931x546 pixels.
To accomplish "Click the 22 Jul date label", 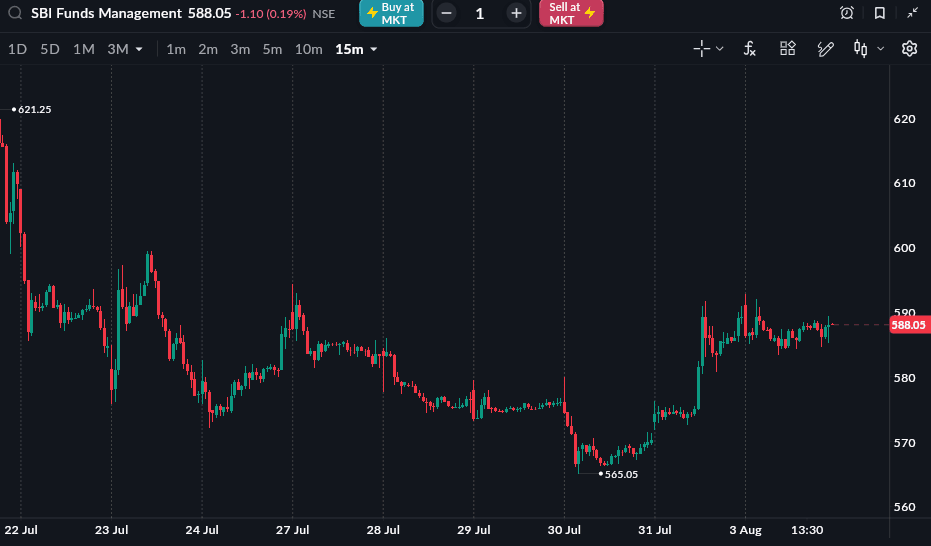I will coord(21,530).
